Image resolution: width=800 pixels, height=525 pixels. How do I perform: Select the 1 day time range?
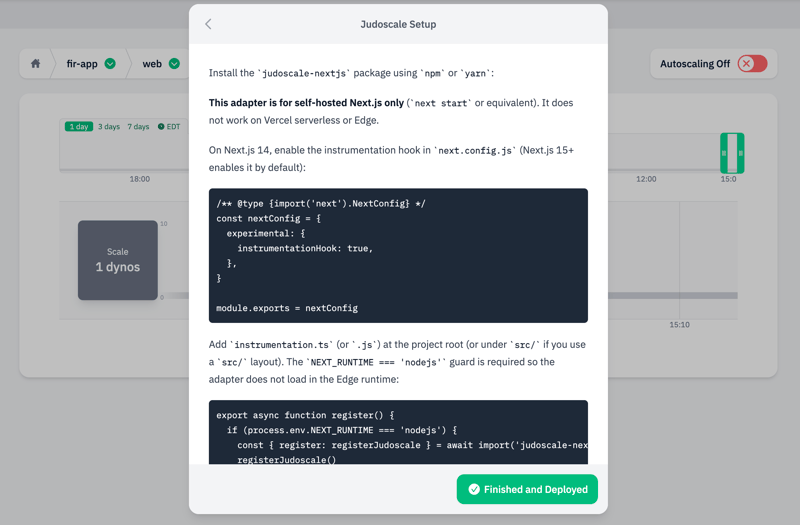pyautogui.click(x=79, y=127)
